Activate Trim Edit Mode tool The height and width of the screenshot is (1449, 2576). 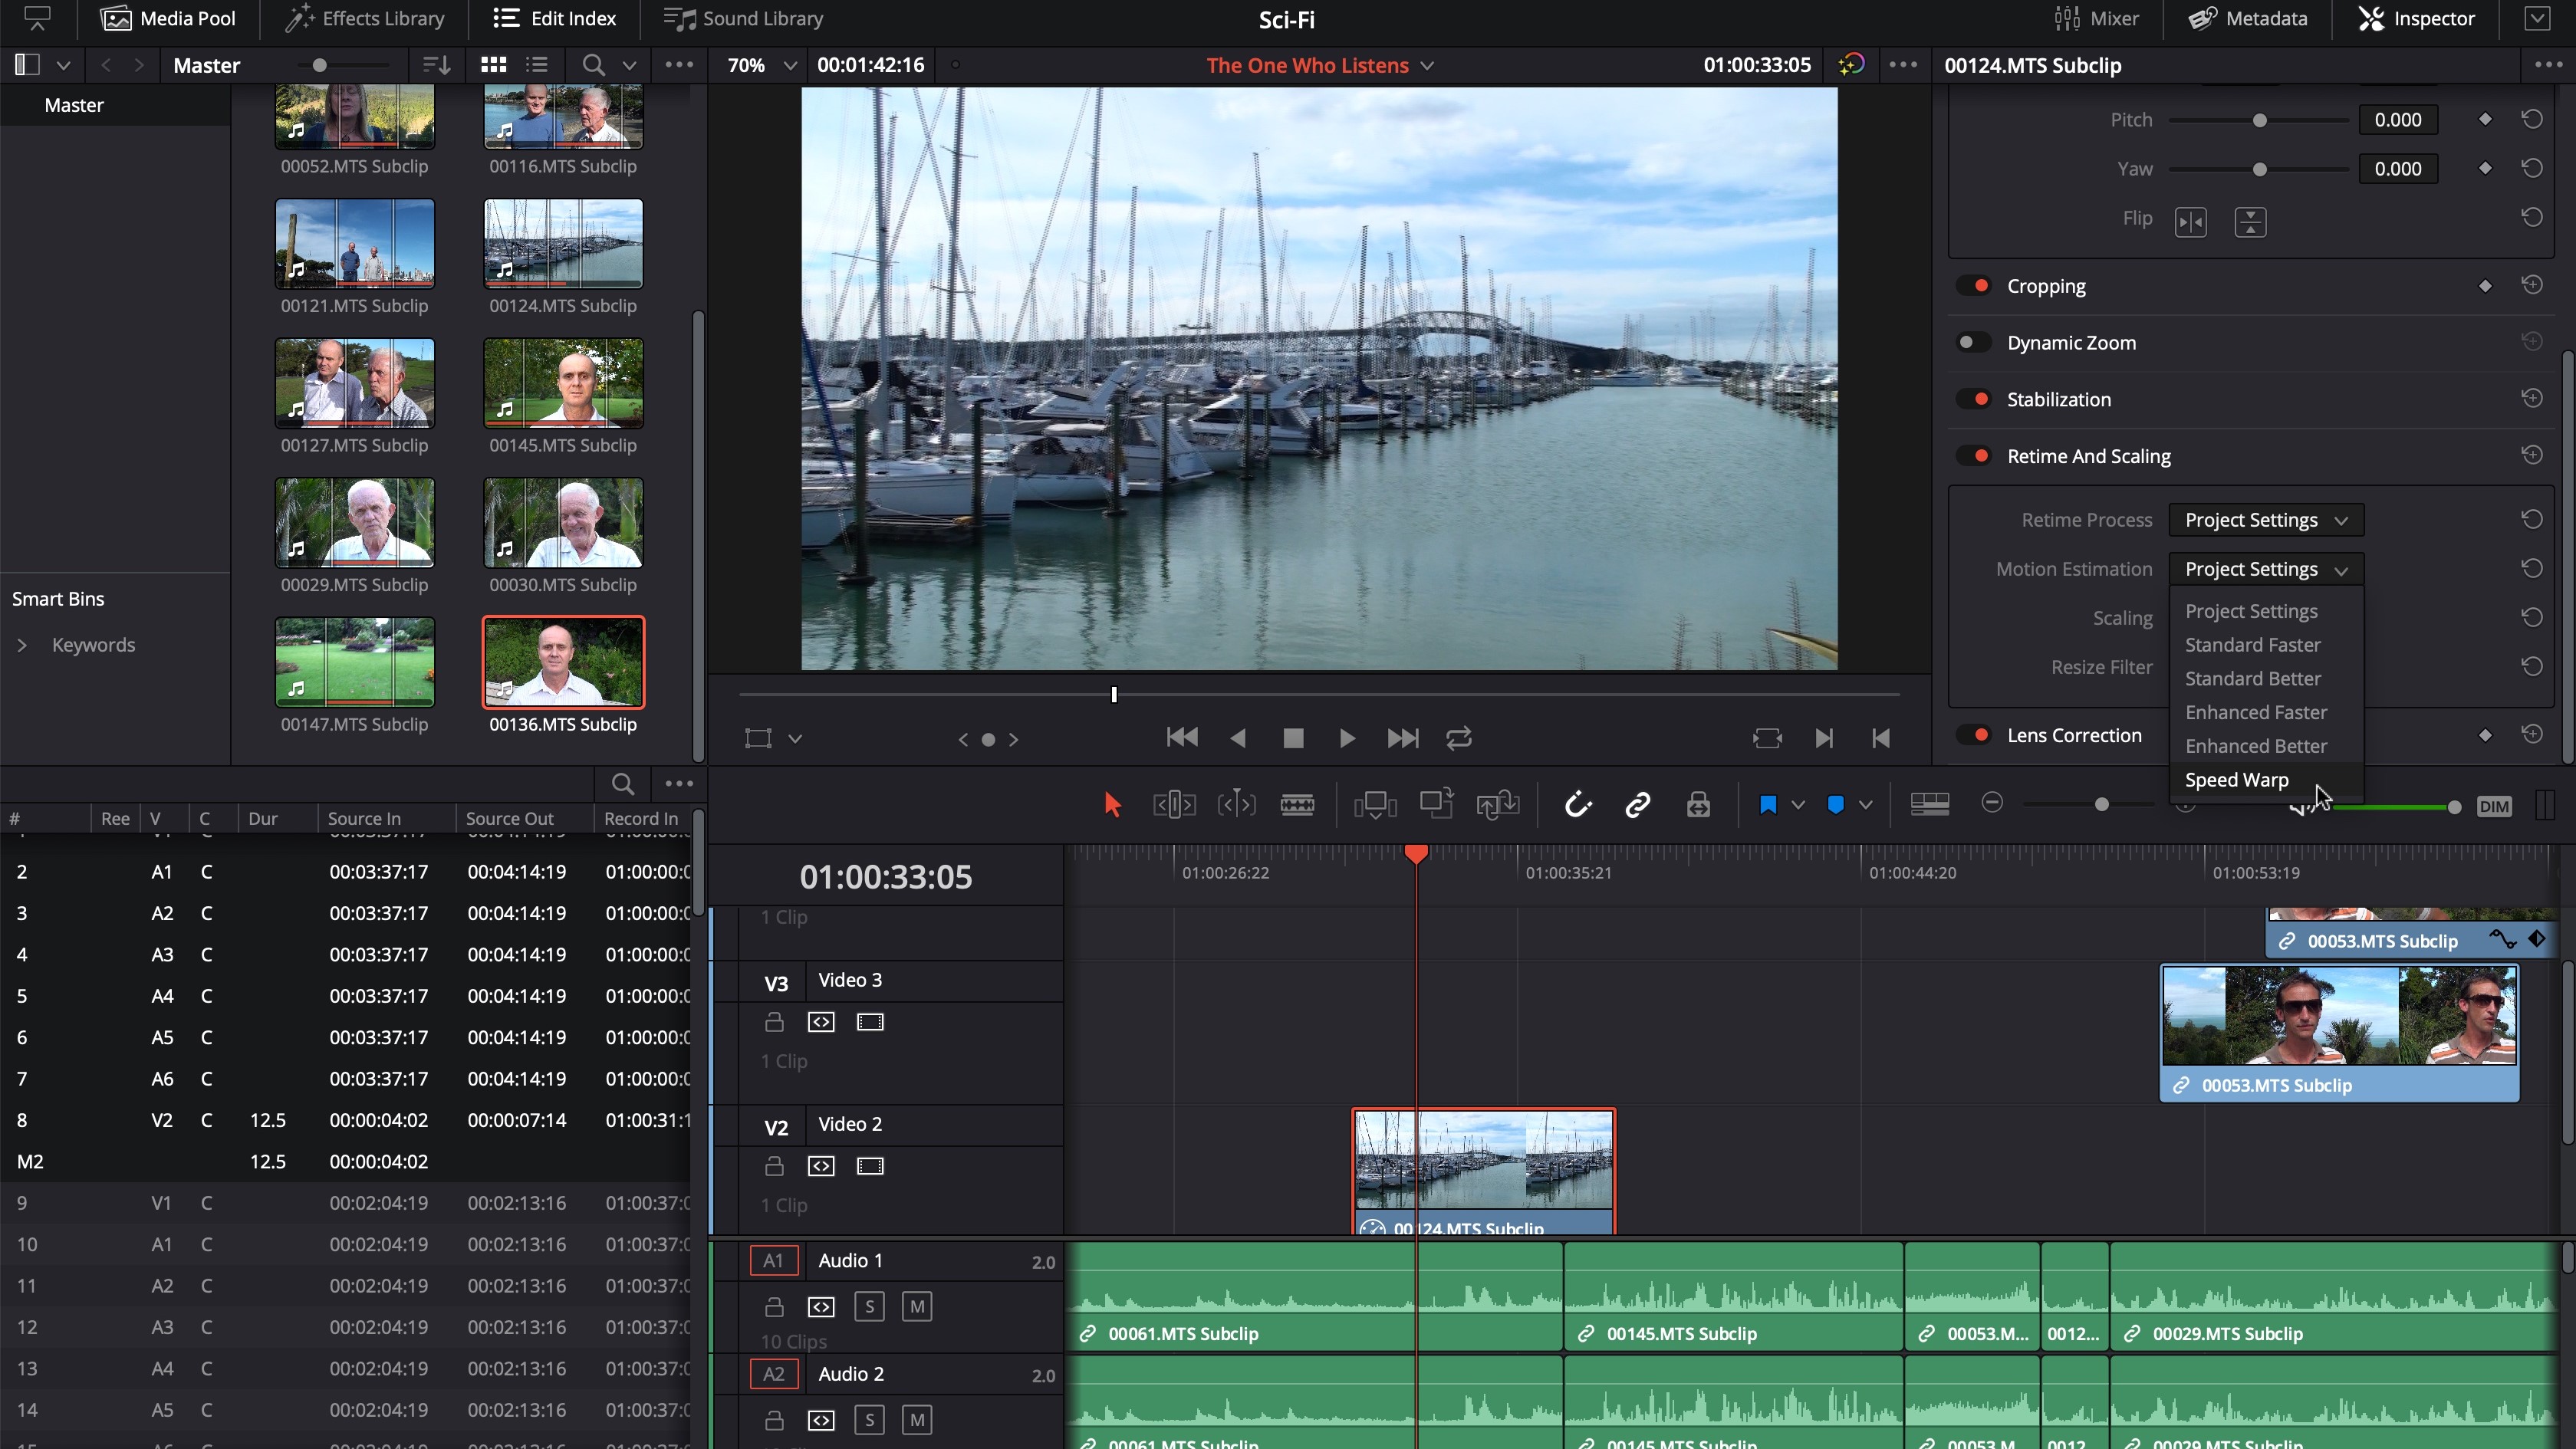coord(1174,805)
